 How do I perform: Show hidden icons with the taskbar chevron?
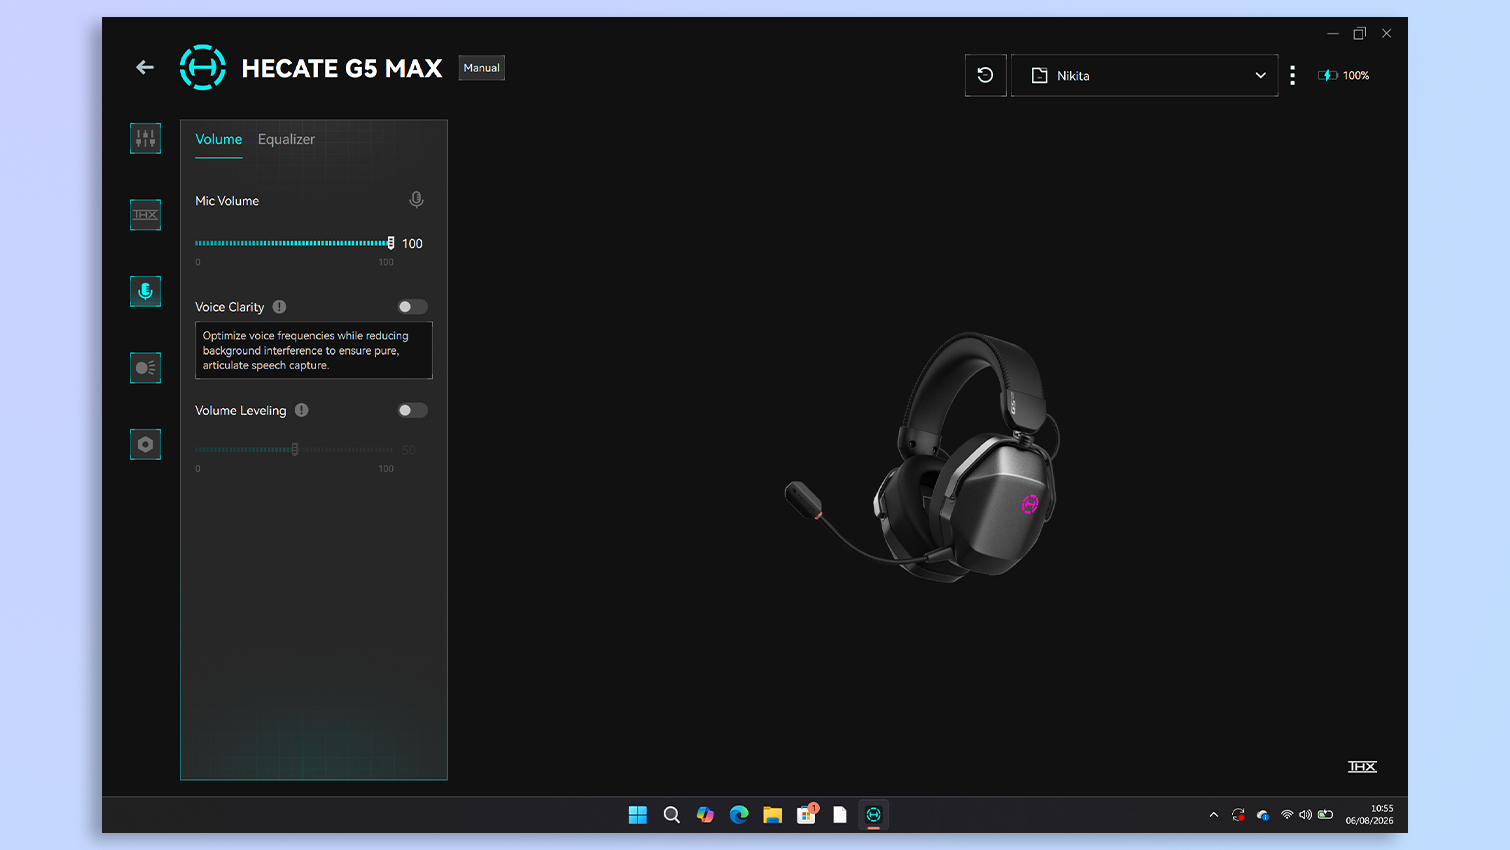coord(1214,815)
